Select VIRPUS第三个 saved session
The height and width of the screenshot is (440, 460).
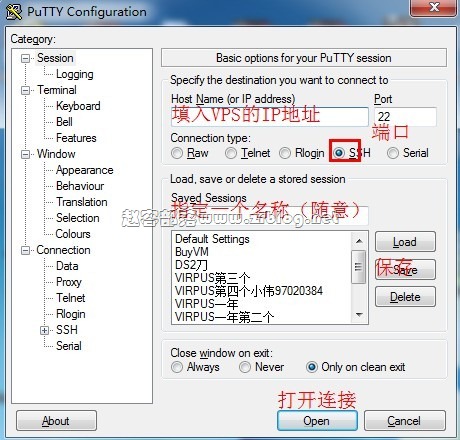212,278
